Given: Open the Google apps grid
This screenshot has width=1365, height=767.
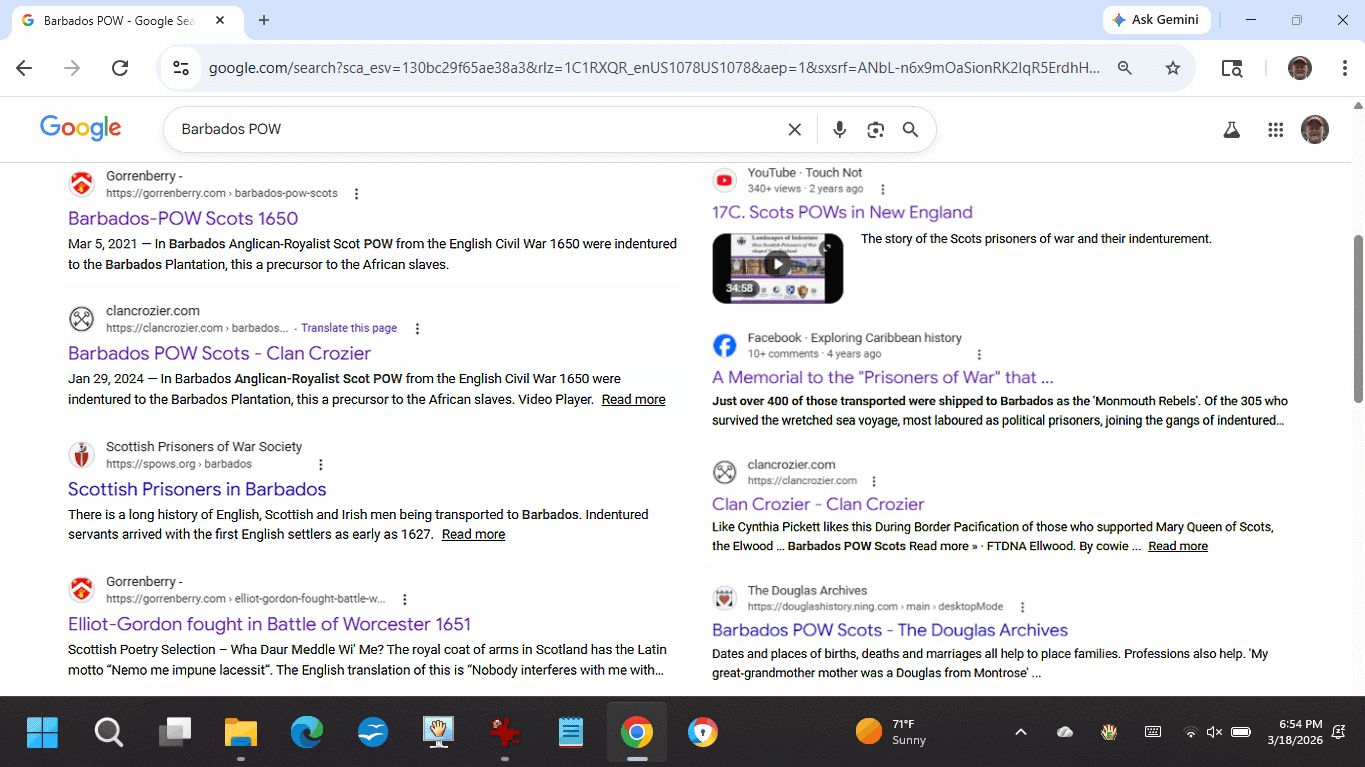Looking at the screenshot, I should click(x=1275, y=129).
